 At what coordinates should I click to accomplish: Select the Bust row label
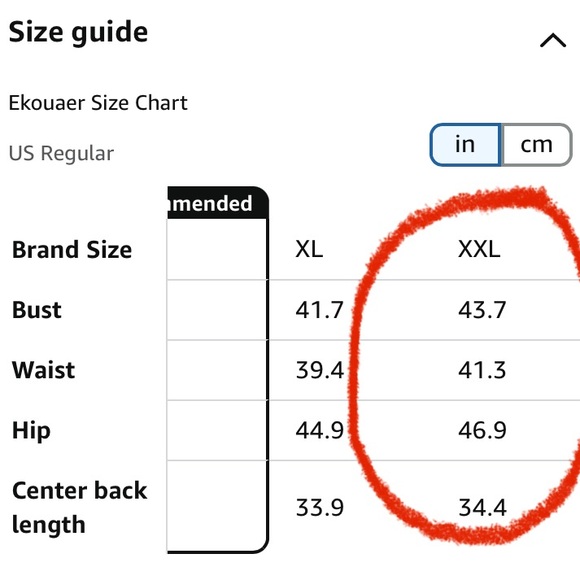tap(37, 310)
